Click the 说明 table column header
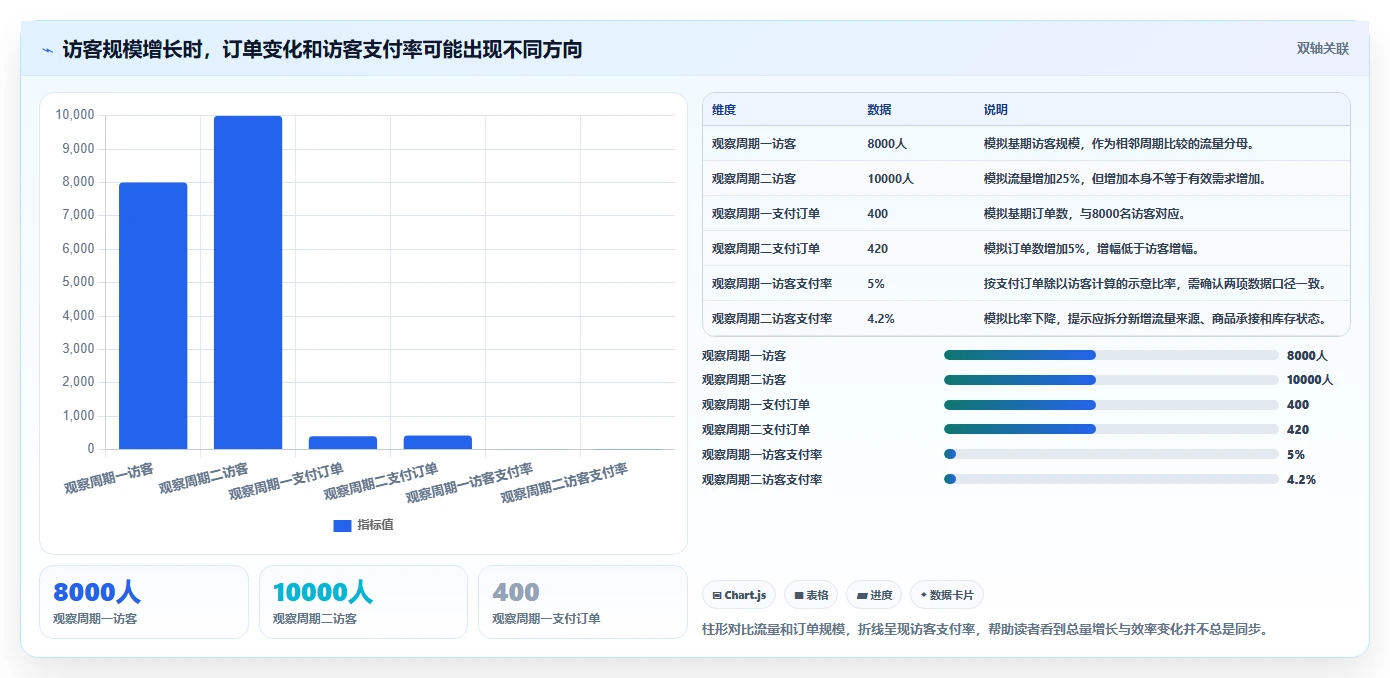Screen dimensions: 1390x678 click(996, 110)
